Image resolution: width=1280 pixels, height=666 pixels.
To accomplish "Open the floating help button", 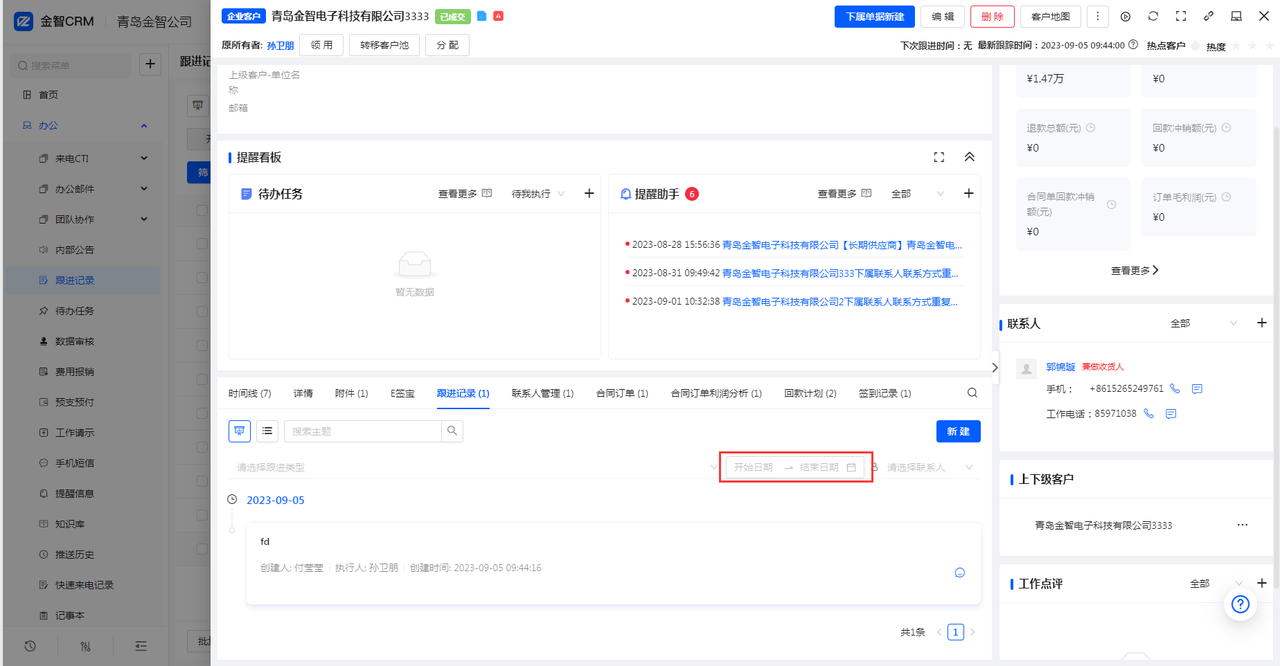I will click(x=1240, y=604).
